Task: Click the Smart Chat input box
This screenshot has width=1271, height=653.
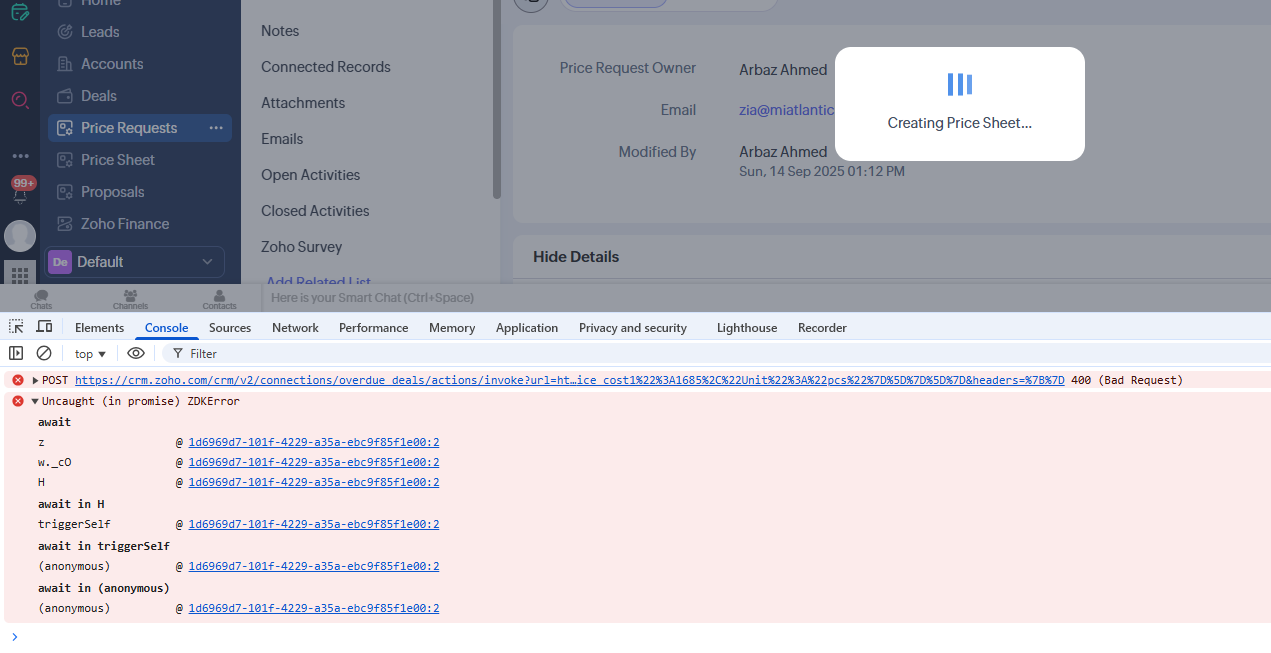Action: coord(764,298)
